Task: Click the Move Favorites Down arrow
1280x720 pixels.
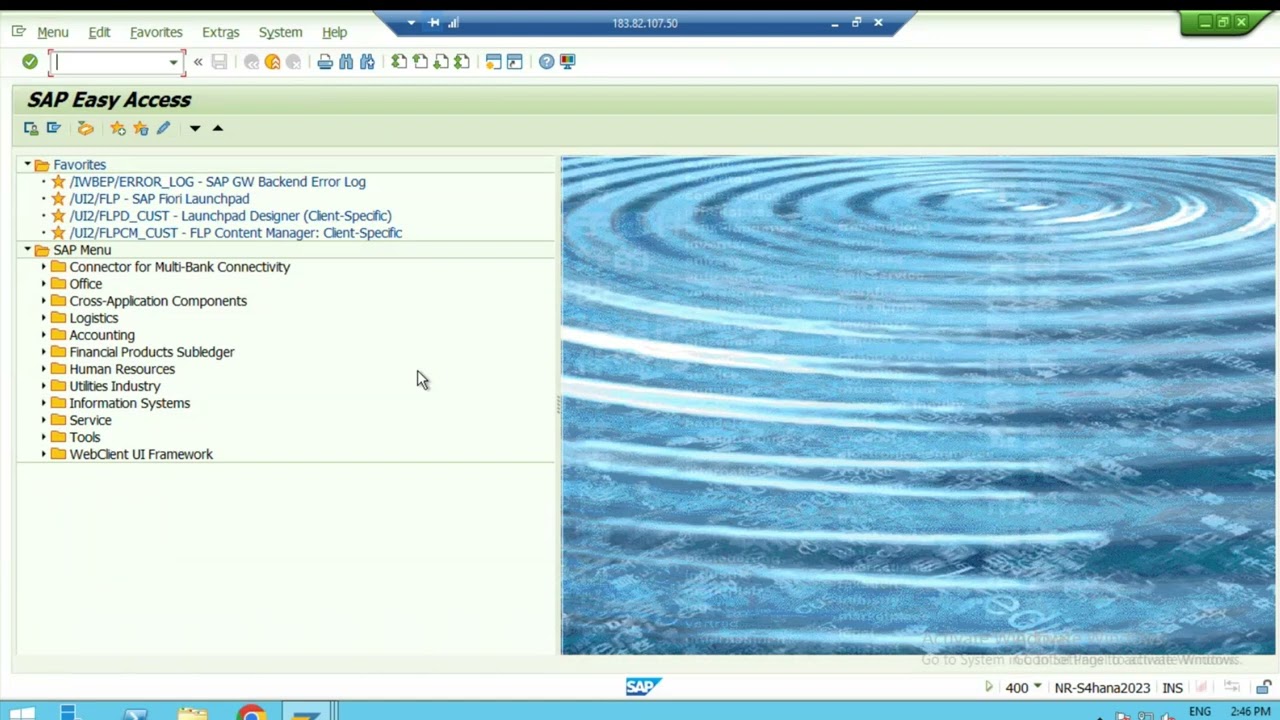Action: (x=195, y=128)
